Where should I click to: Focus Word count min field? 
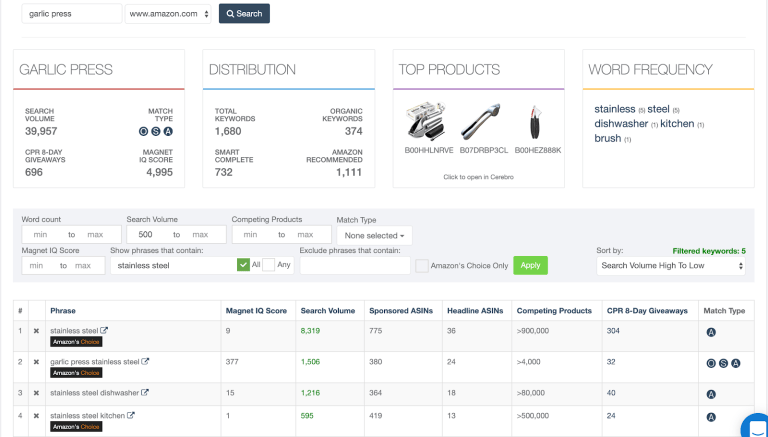pyautogui.click(x=41, y=235)
